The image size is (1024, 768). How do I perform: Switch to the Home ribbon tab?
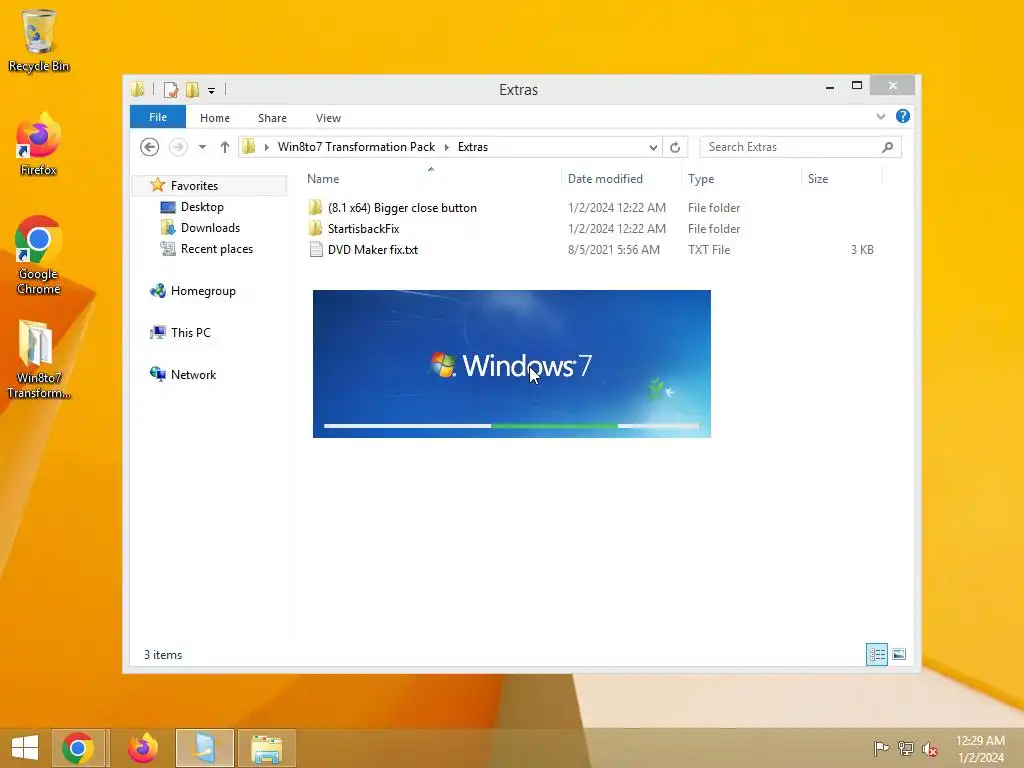215,118
